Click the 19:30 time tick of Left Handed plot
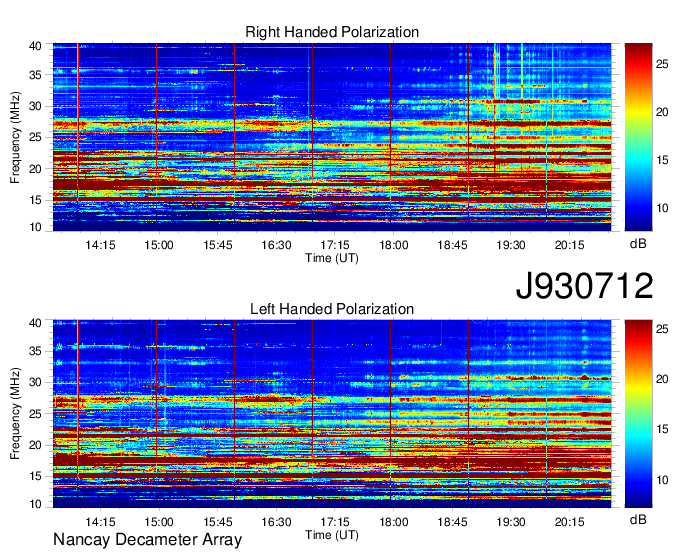Screen dimensions: 680x552 [x=511, y=521]
